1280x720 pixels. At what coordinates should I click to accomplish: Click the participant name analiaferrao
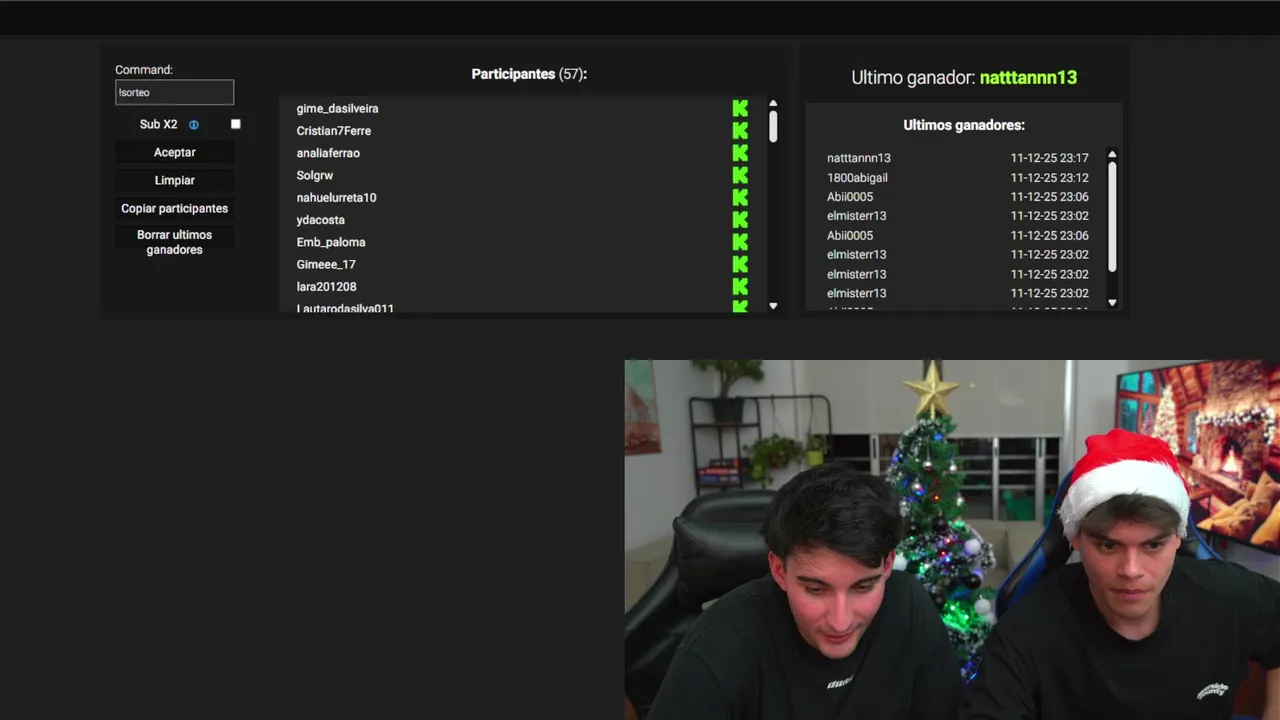point(328,153)
